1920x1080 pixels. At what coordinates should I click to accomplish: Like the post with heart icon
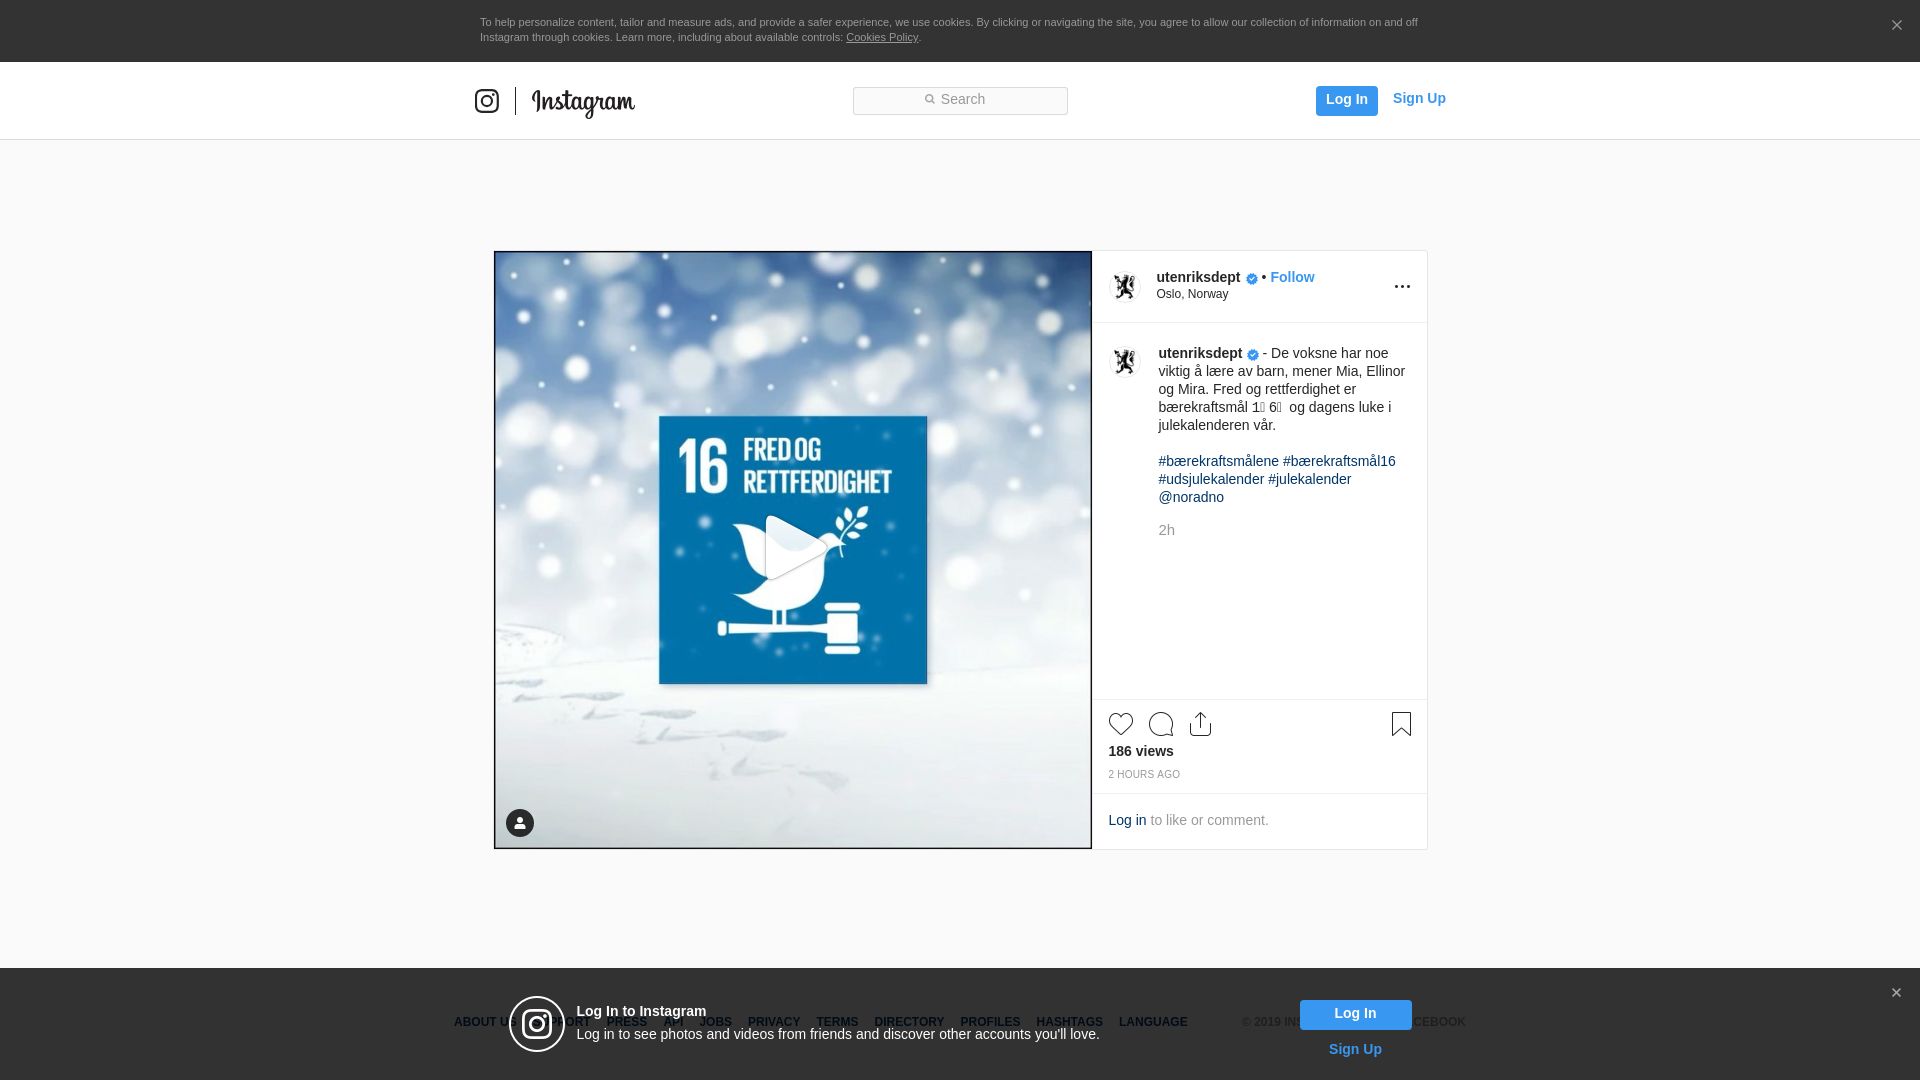pyautogui.click(x=1120, y=724)
